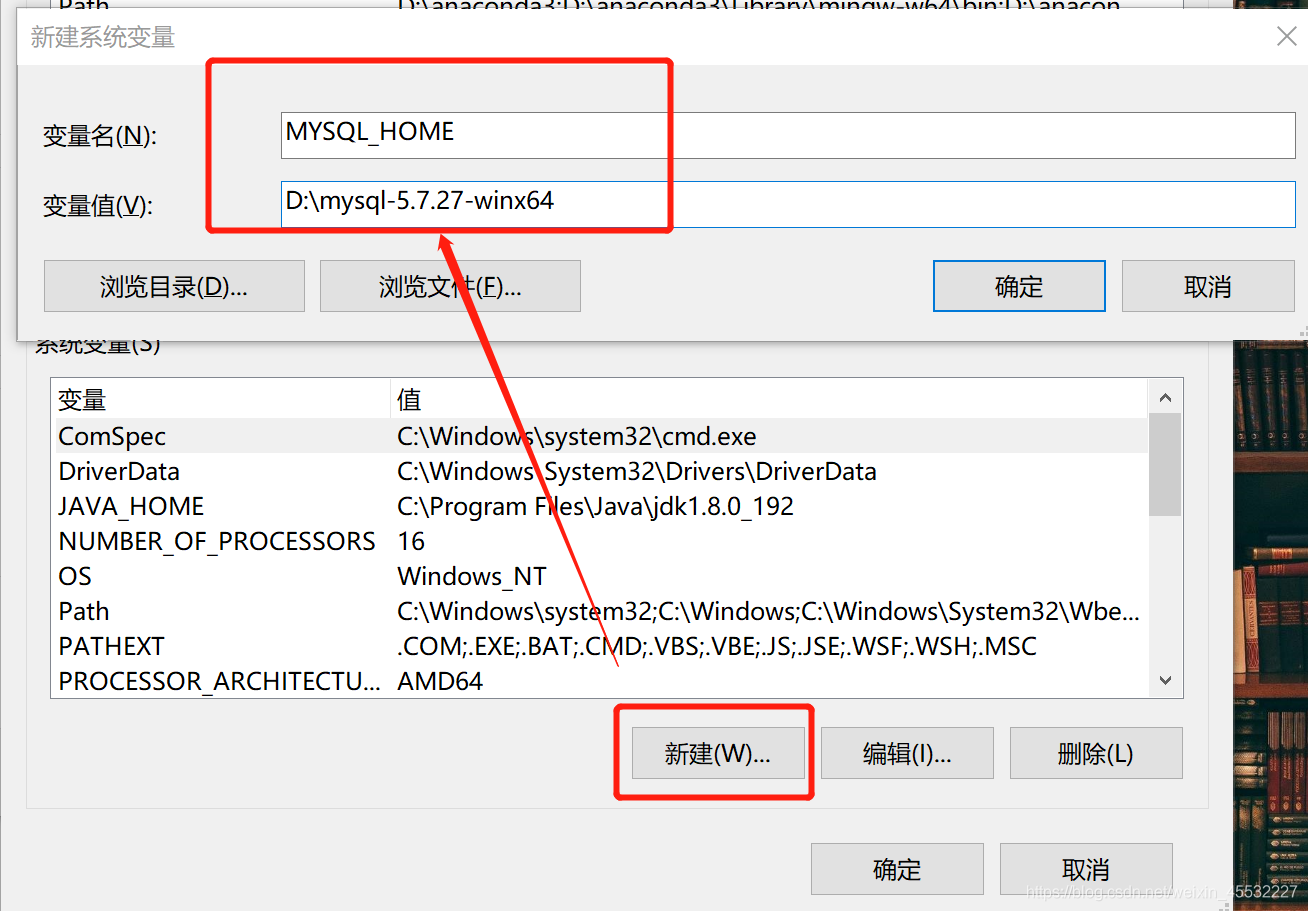Image resolution: width=1308 pixels, height=911 pixels.
Task: Close the 新建系统变量 dialog
Action: click(1286, 37)
